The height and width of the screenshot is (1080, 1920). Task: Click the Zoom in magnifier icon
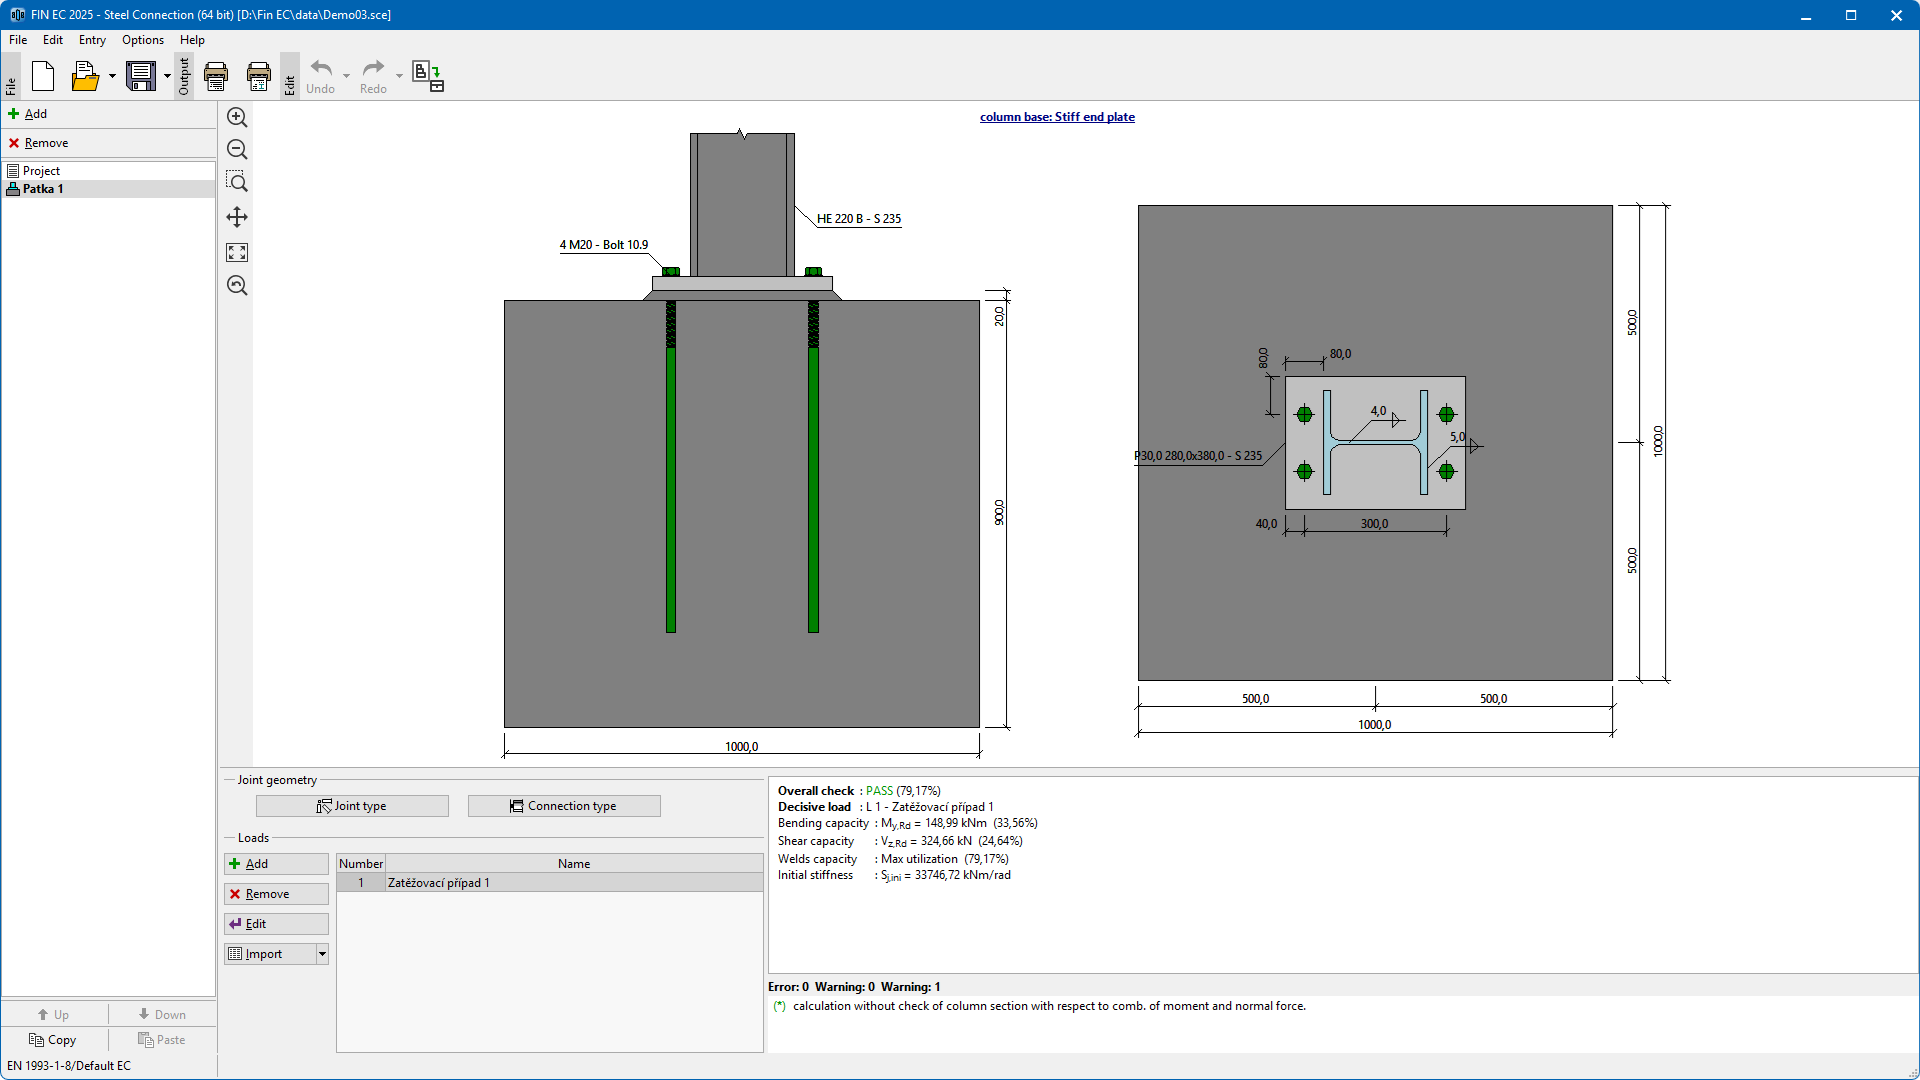[x=237, y=118]
